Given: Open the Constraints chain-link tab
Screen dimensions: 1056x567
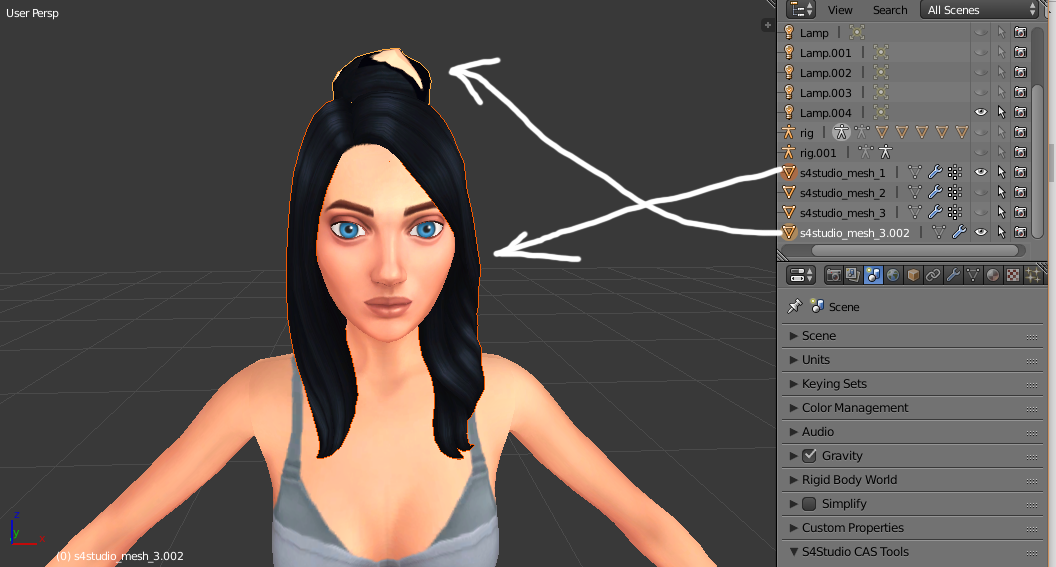Looking at the screenshot, I should pos(933,275).
